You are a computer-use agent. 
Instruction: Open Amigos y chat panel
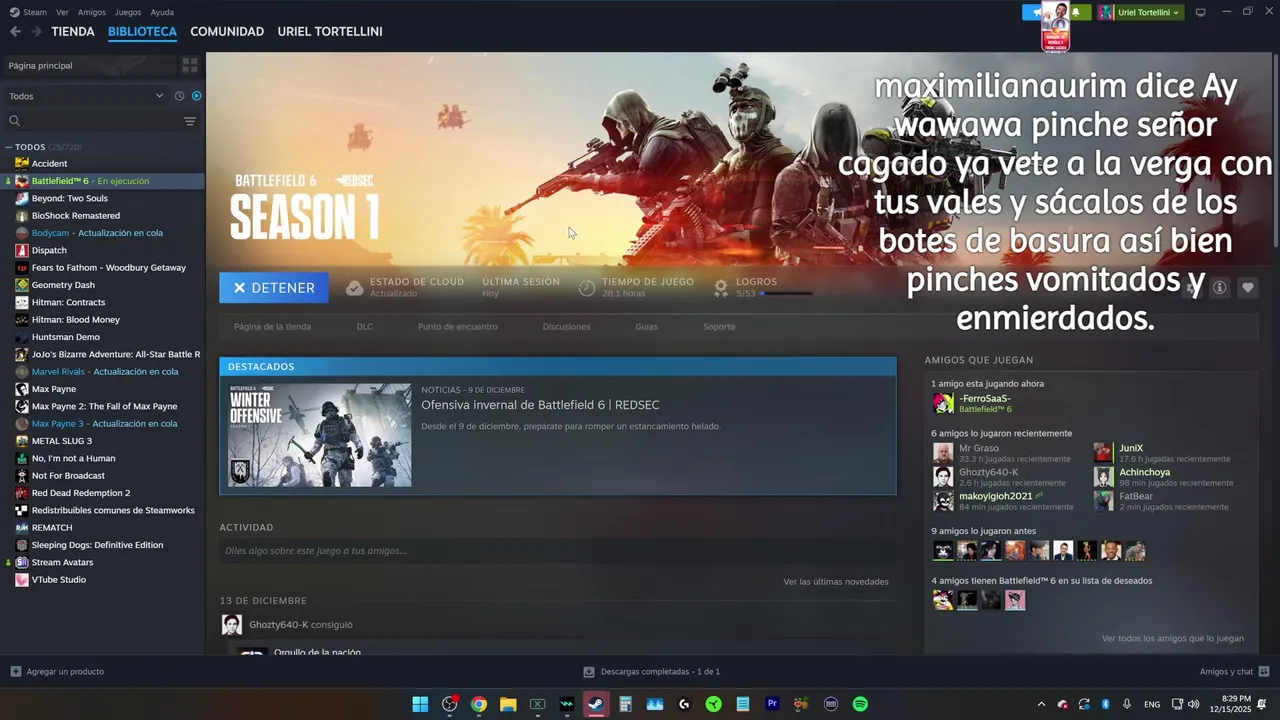(x=1234, y=672)
